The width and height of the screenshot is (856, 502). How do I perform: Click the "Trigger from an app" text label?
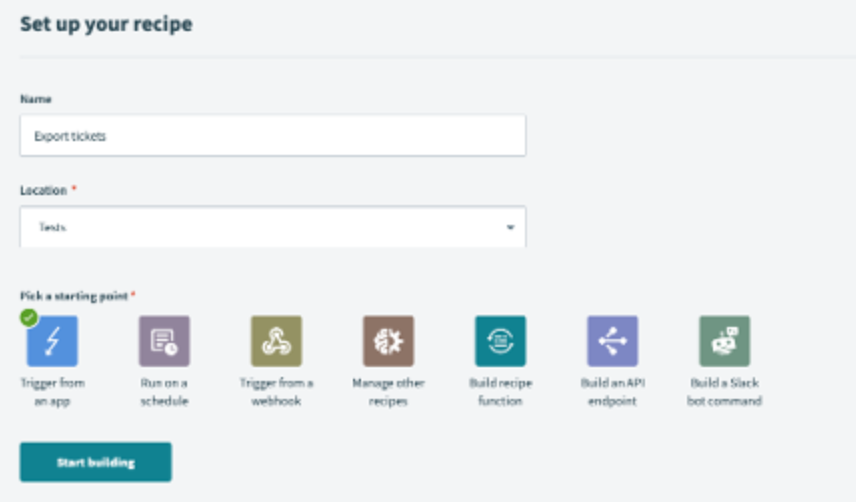(x=52, y=392)
